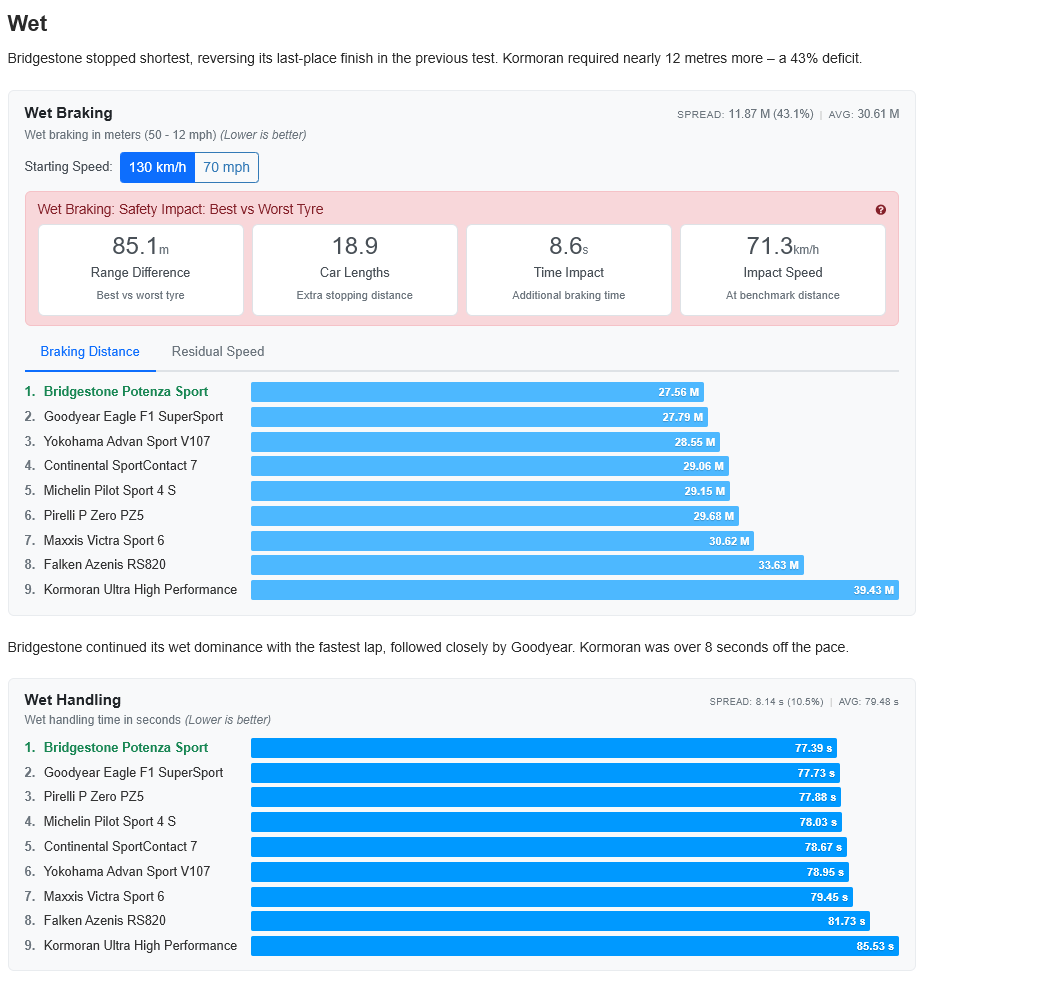This screenshot has height=987, width=1040.
Task: Click the 33.63 M braking bar
Action: point(527,565)
